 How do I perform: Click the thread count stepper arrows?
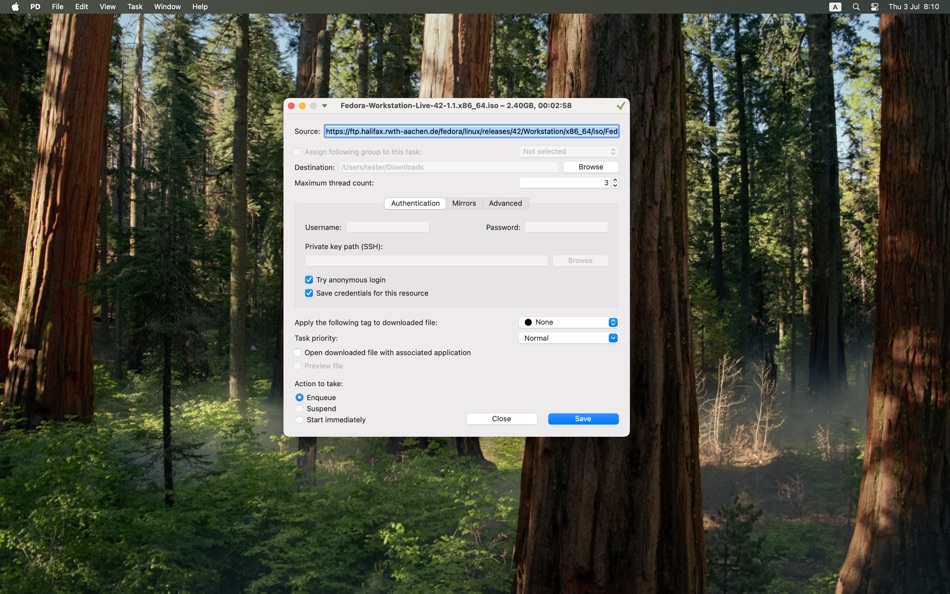(615, 182)
